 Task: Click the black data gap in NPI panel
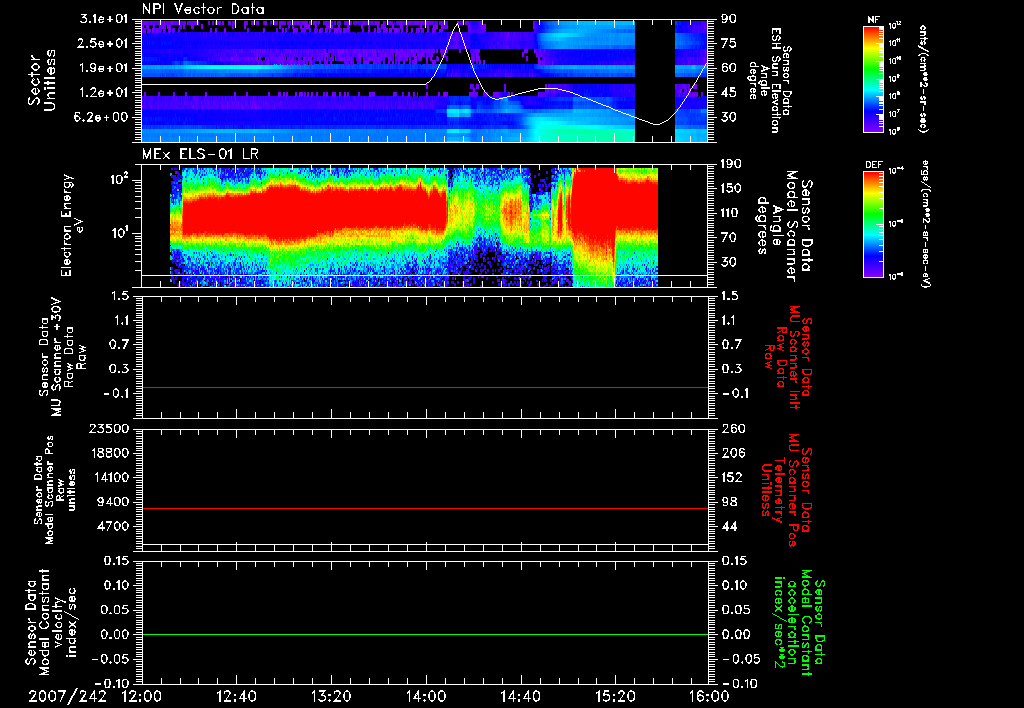click(x=654, y=80)
